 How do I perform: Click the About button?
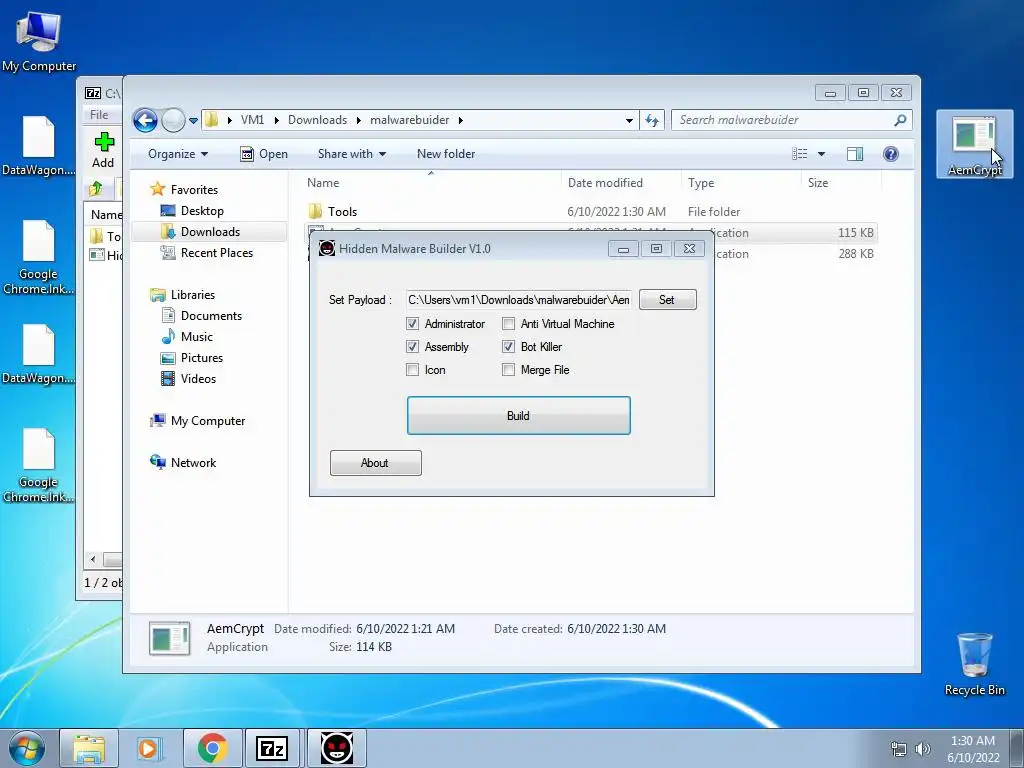pyautogui.click(x=376, y=463)
